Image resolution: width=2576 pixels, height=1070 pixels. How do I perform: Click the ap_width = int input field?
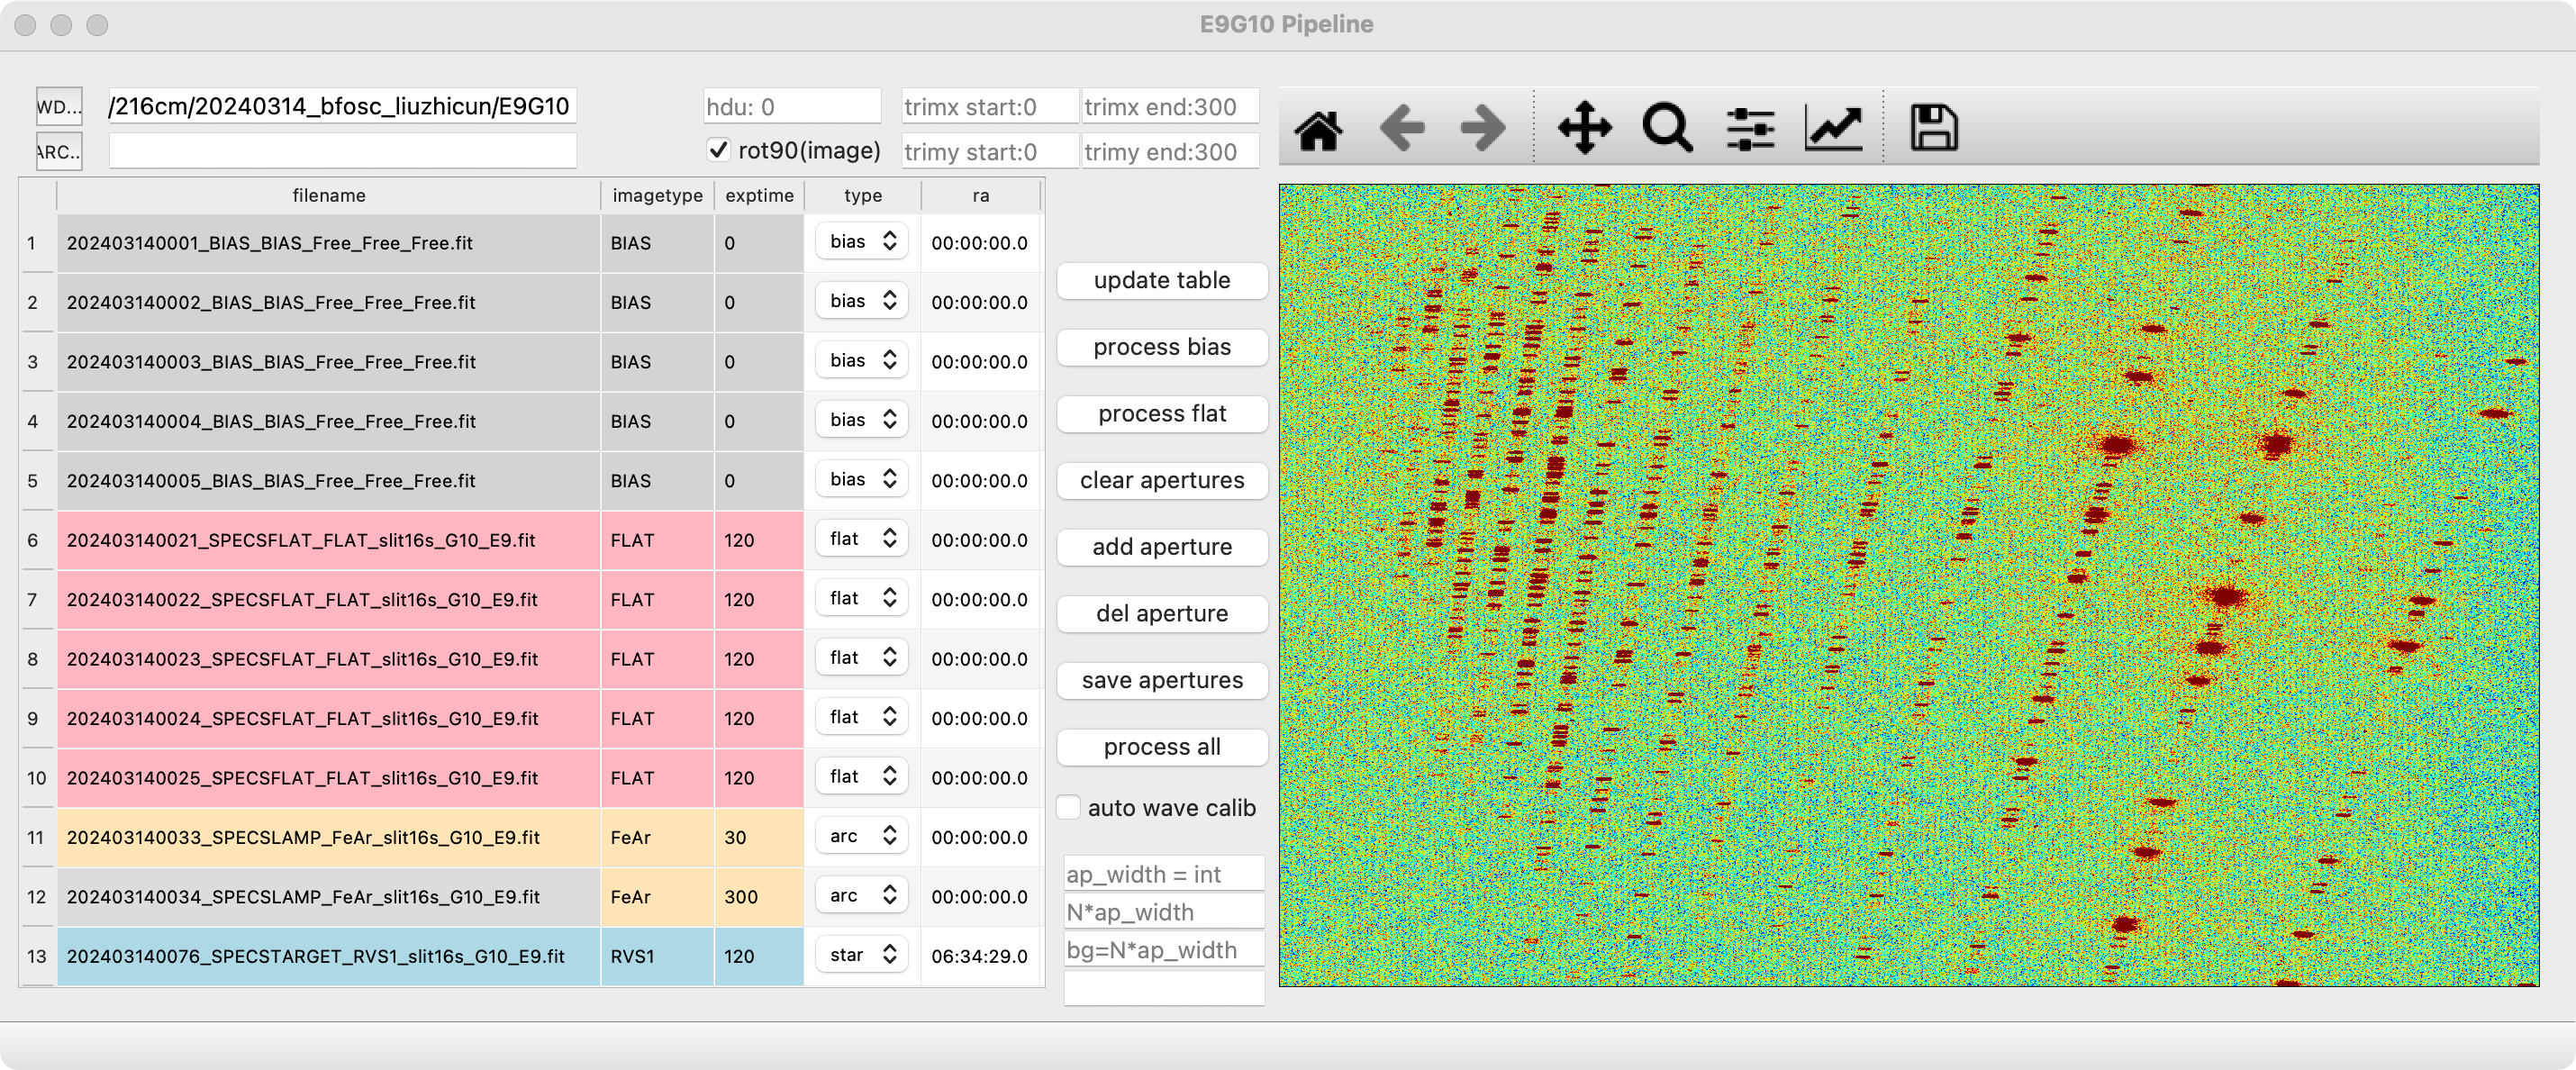(x=1163, y=874)
